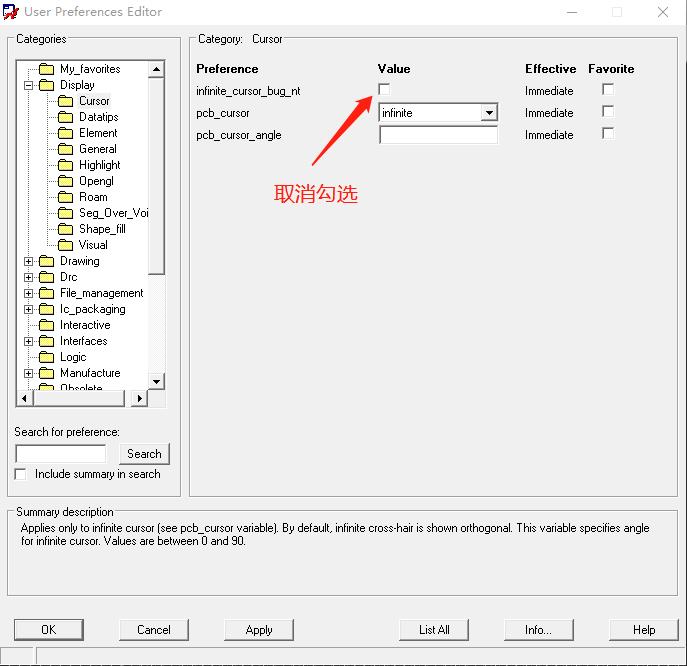Viewport: 687px width, 666px height.
Task: Click the Shape_fill folder icon
Action: pyautogui.click(x=66, y=229)
